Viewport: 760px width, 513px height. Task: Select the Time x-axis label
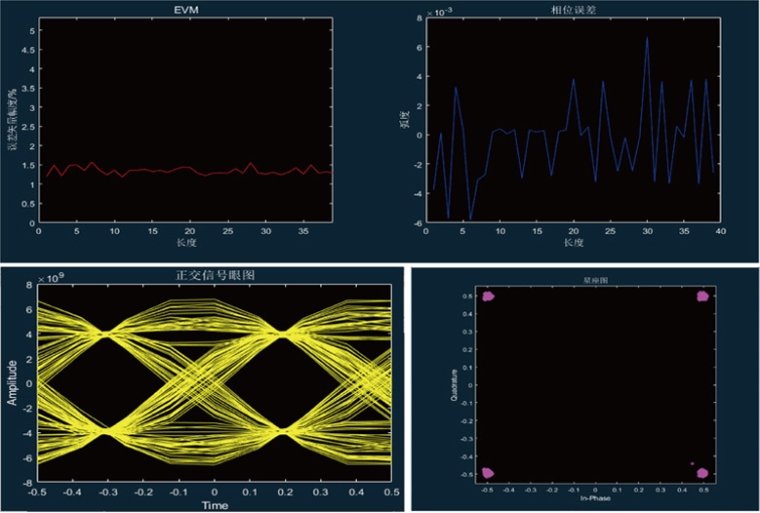214,506
